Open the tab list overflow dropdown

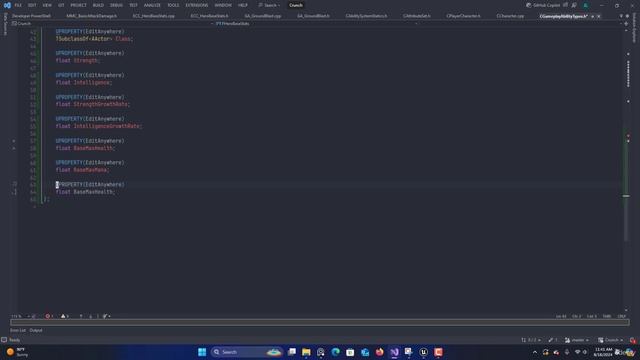621,16
